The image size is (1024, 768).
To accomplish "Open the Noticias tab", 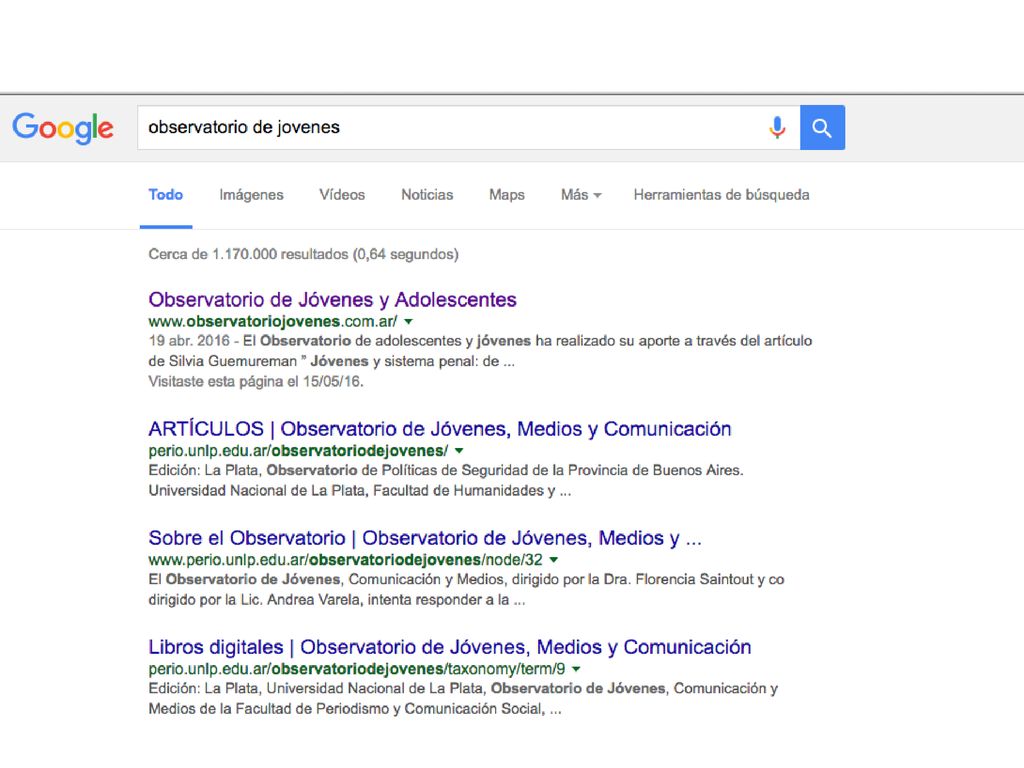I will click(x=427, y=195).
